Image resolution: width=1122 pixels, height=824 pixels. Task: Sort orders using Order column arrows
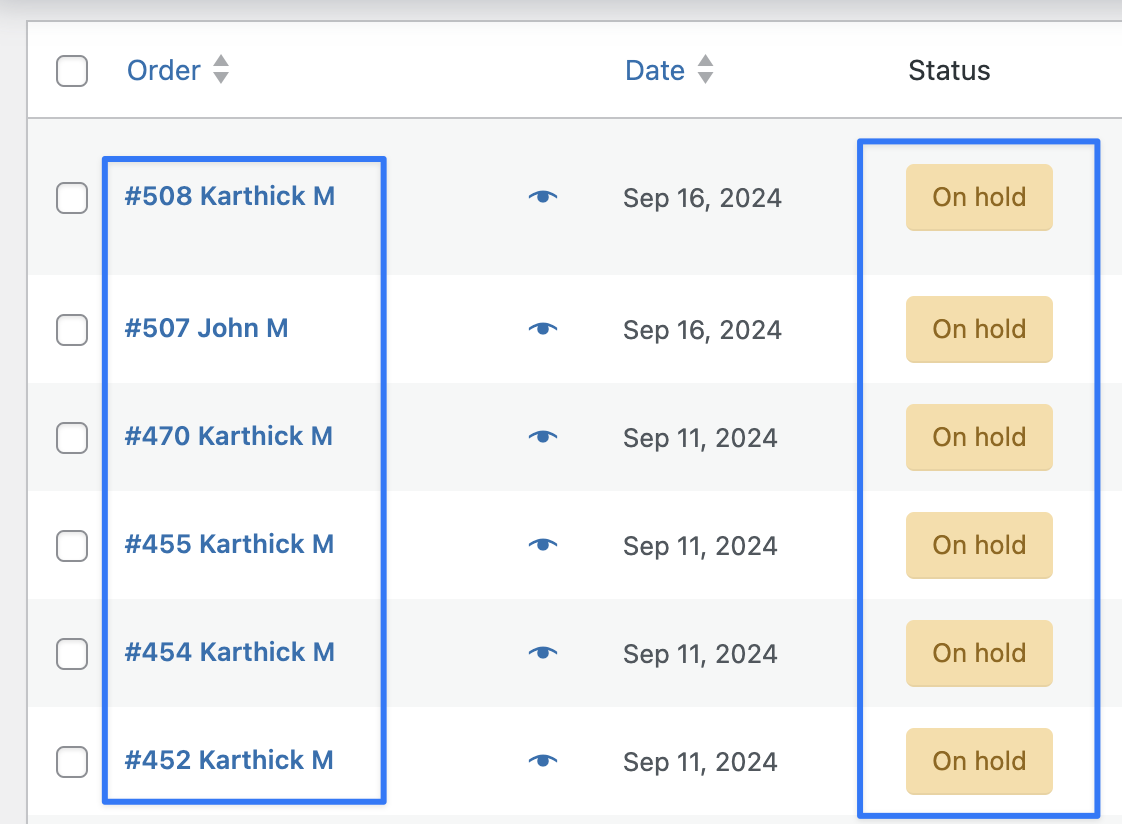221,69
